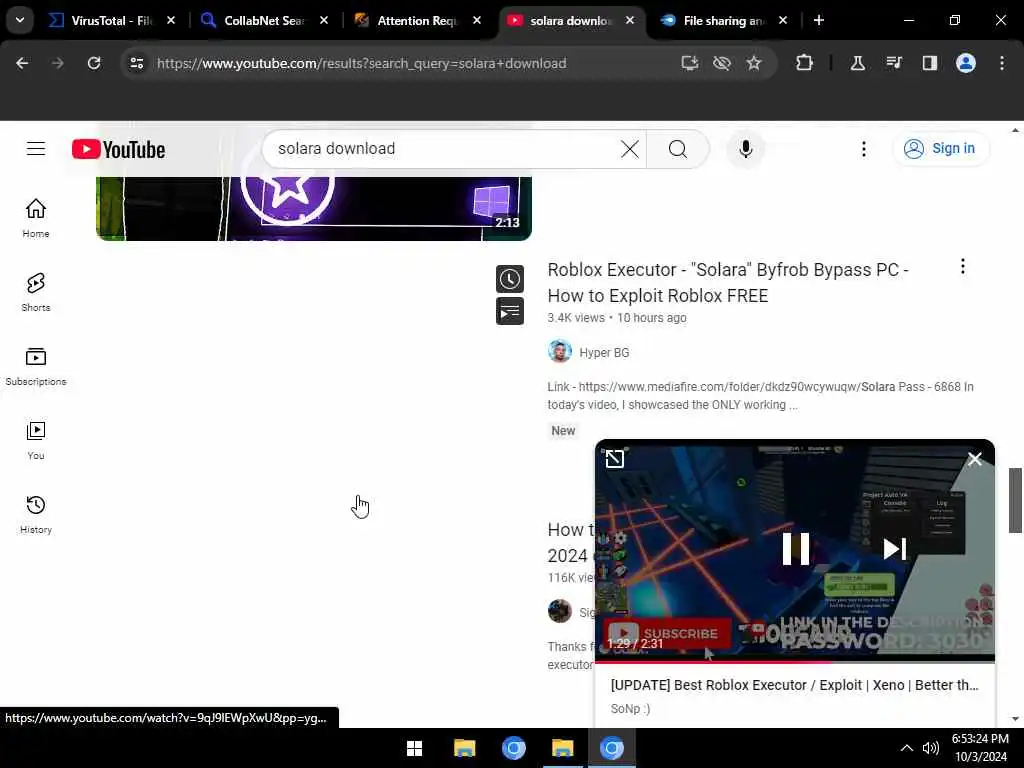Switch to the Attention Required tab
This screenshot has width=1024, height=768.
click(416, 21)
